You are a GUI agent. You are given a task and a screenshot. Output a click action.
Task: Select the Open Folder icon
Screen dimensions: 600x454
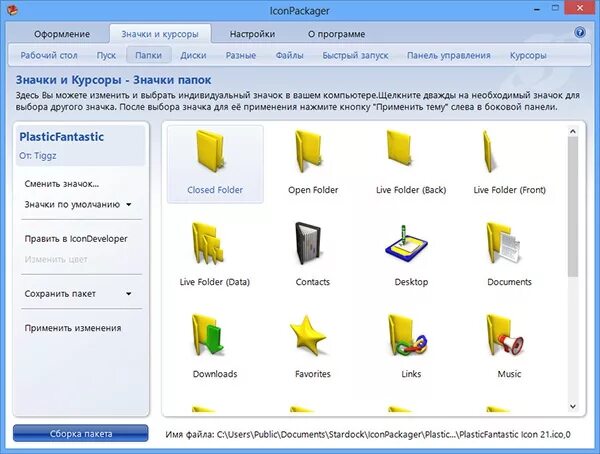coord(309,152)
